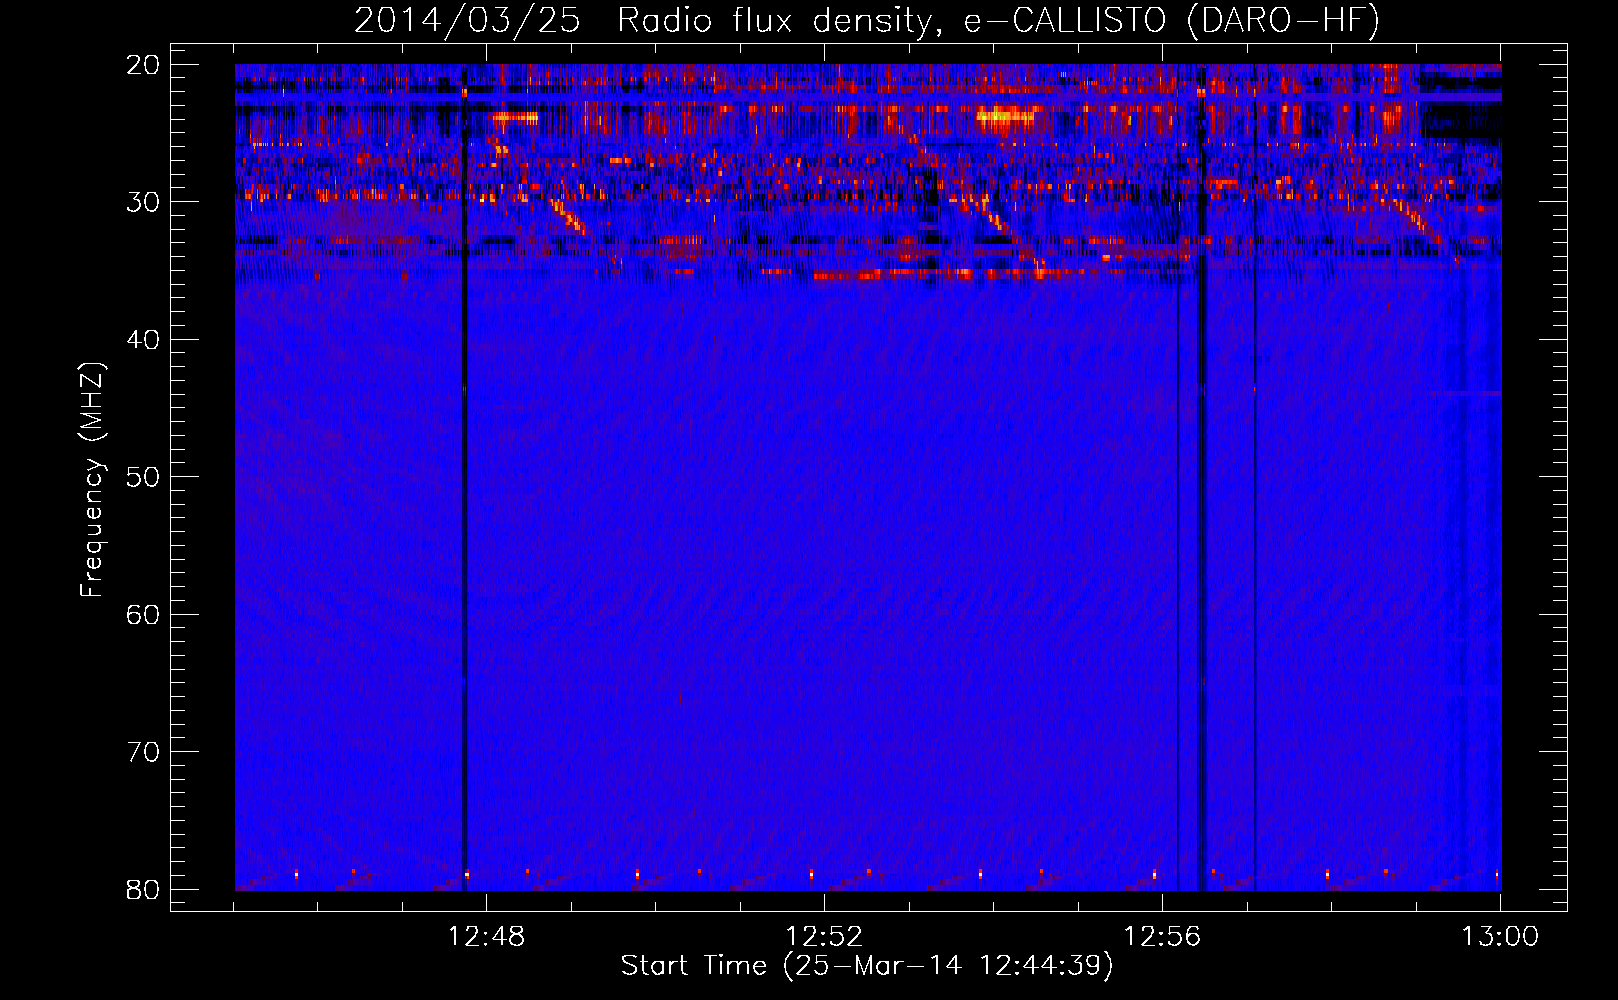Image resolution: width=1618 pixels, height=1000 pixels.
Task: Click the 'Start Time (25-Mar-14 12:44:39)' label
Action: click(x=867, y=966)
